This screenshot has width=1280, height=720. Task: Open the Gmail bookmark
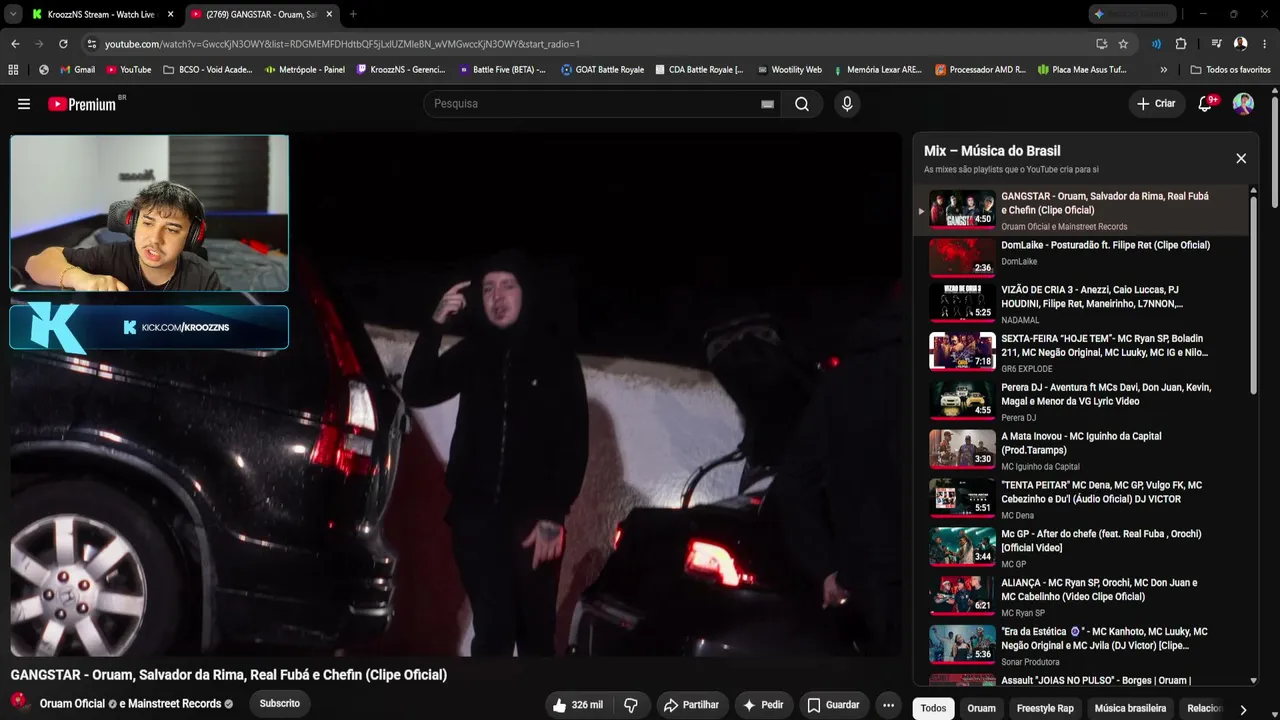point(77,70)
